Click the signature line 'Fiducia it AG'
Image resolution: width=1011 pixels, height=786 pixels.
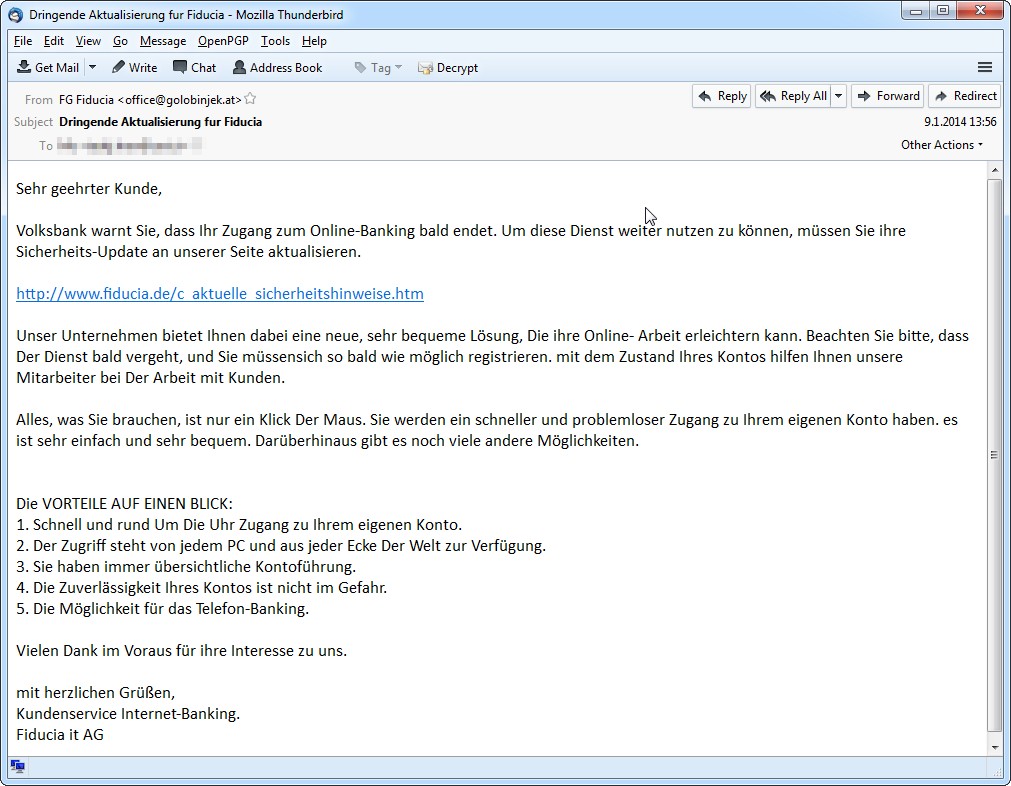(x=60, y=734)
